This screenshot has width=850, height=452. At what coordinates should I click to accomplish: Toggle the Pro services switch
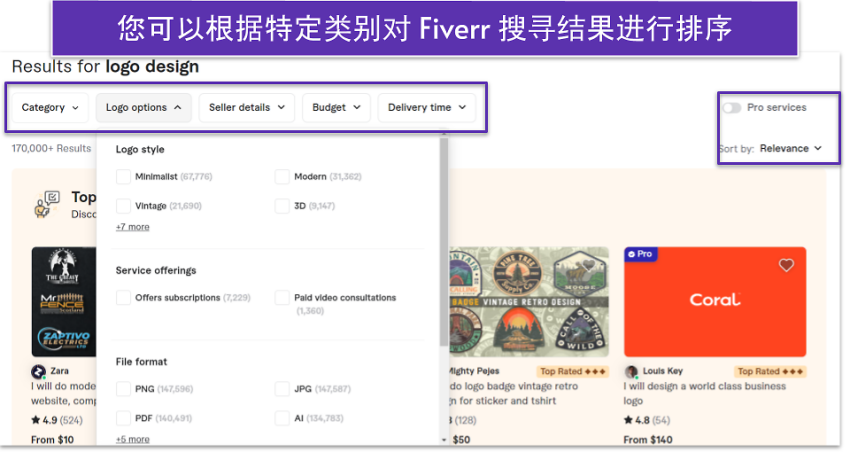tap(731, 107)
